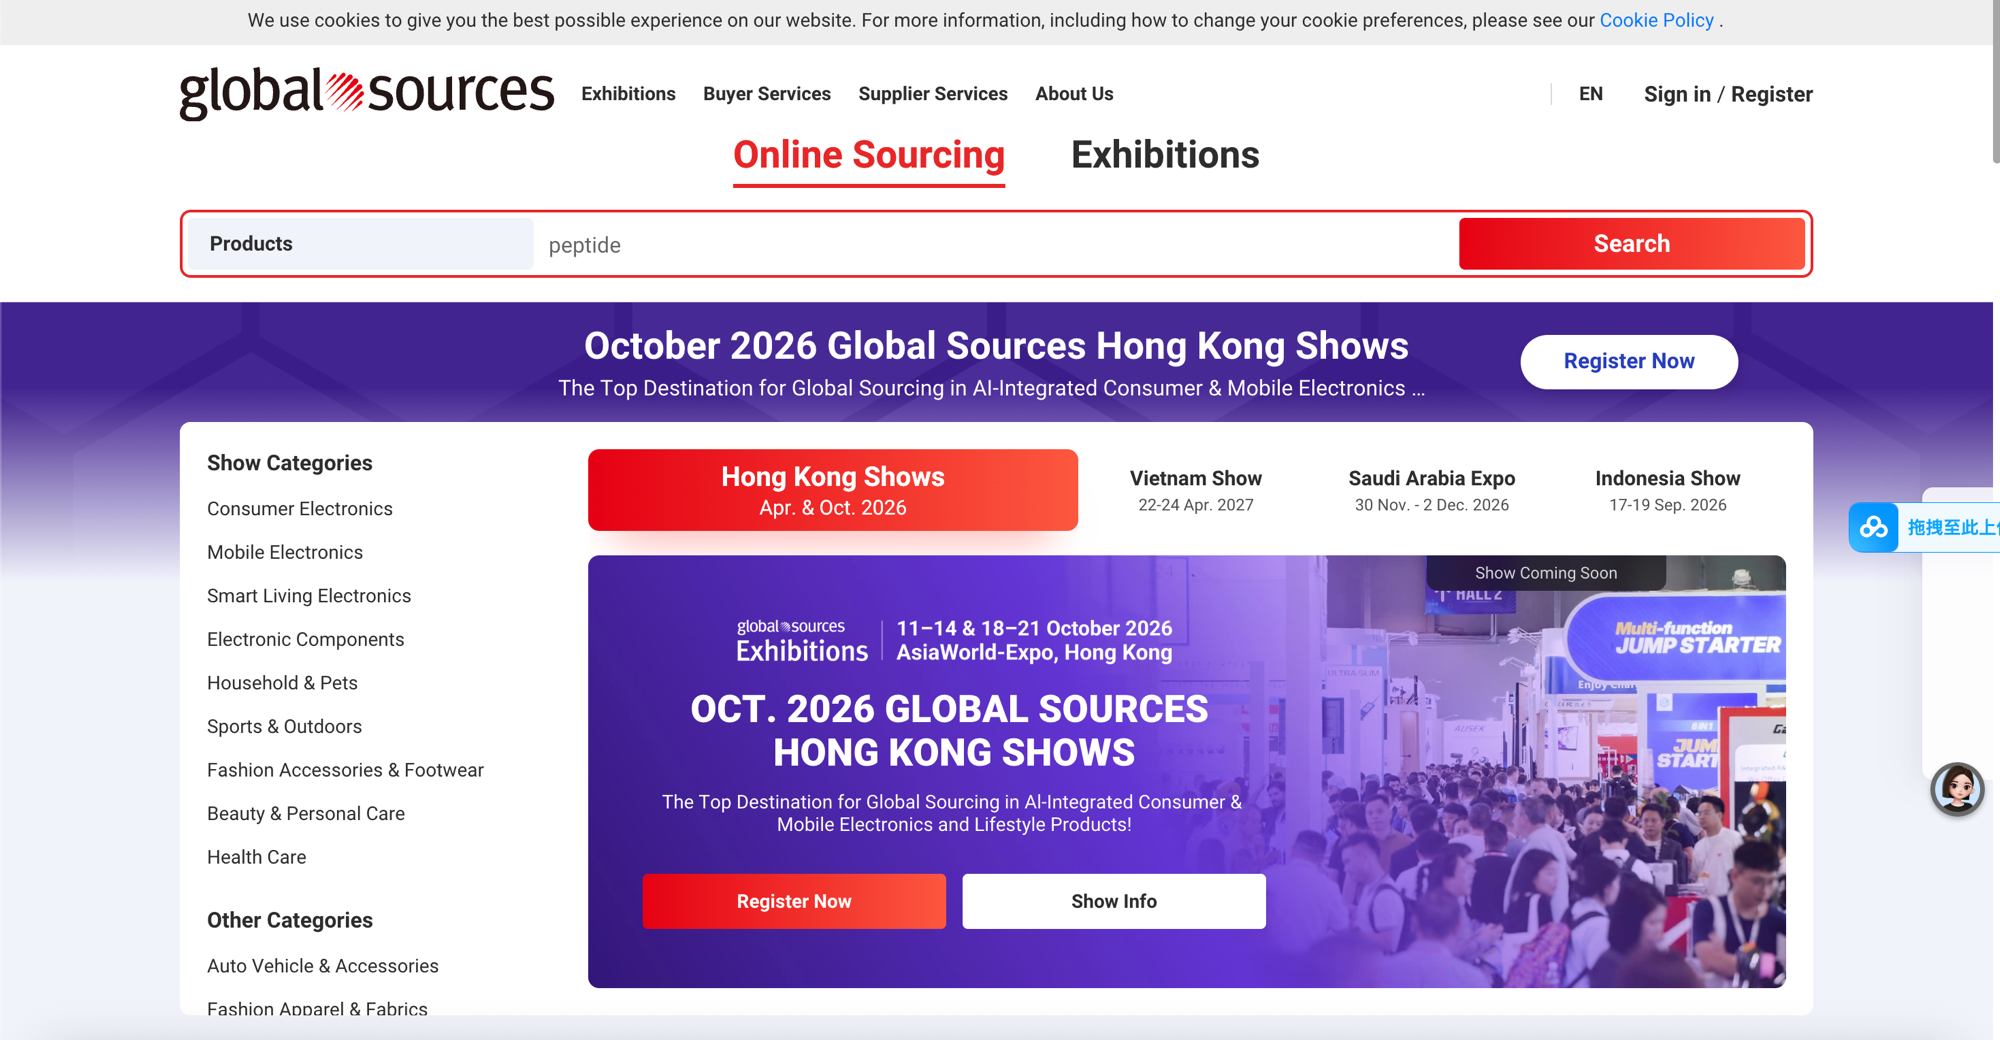Click the blue cloud upload widget icon

pyautogui.click(x=1873, y=527)
